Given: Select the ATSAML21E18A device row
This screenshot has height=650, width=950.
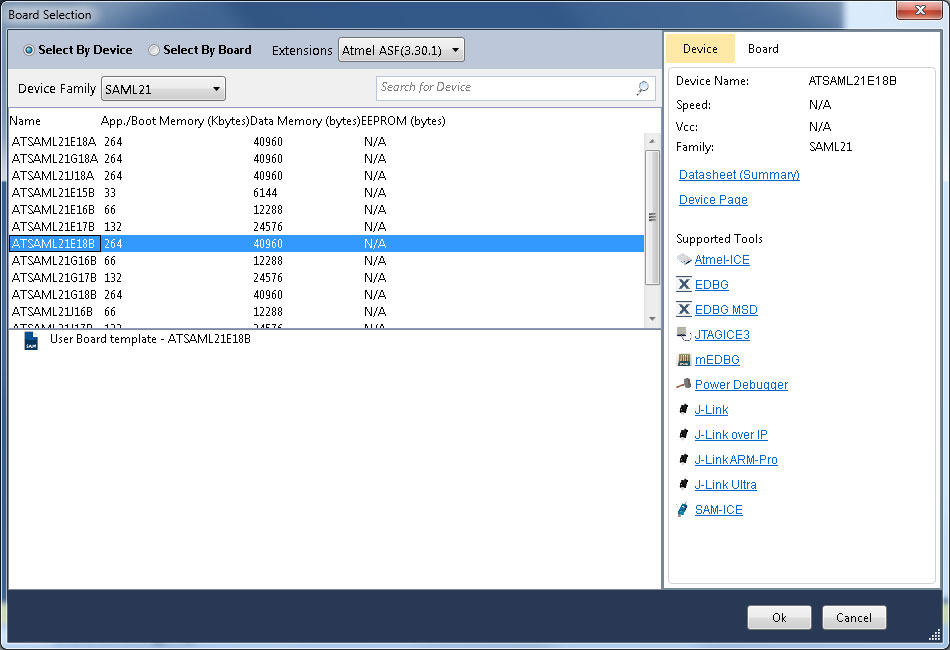Looking at the screenshot, I should pyautogui.click(x=327, y=142).
